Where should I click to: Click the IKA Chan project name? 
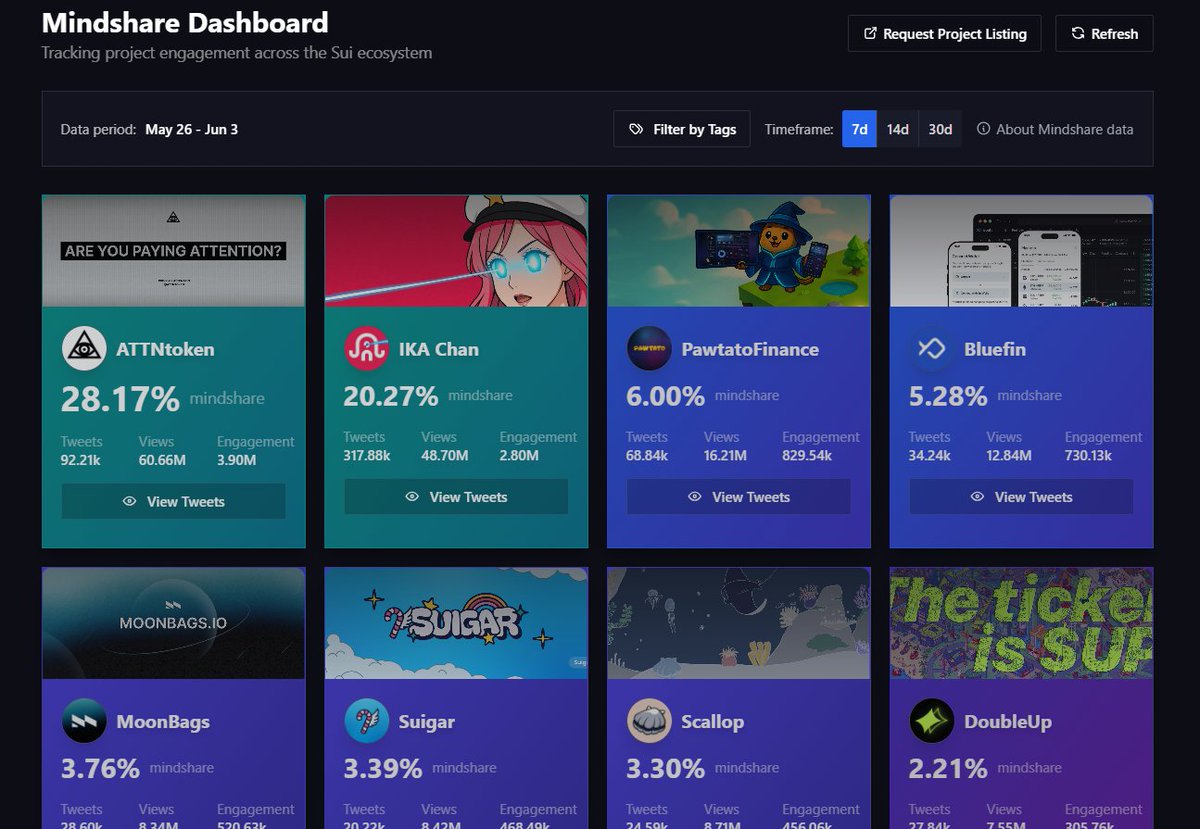[x=439, y=349]
